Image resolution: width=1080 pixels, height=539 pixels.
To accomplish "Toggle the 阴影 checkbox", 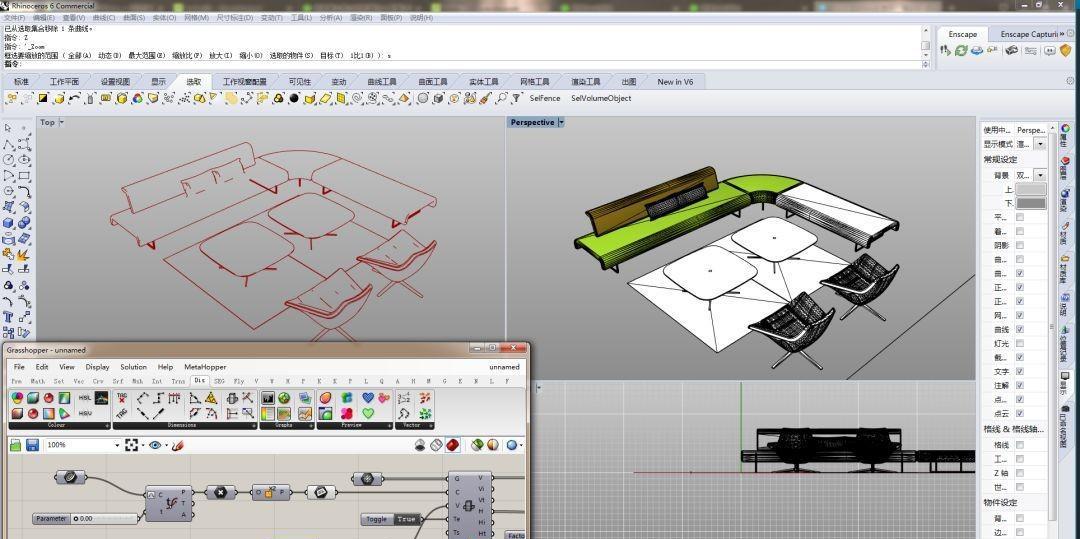I will tap(1020, 245).
